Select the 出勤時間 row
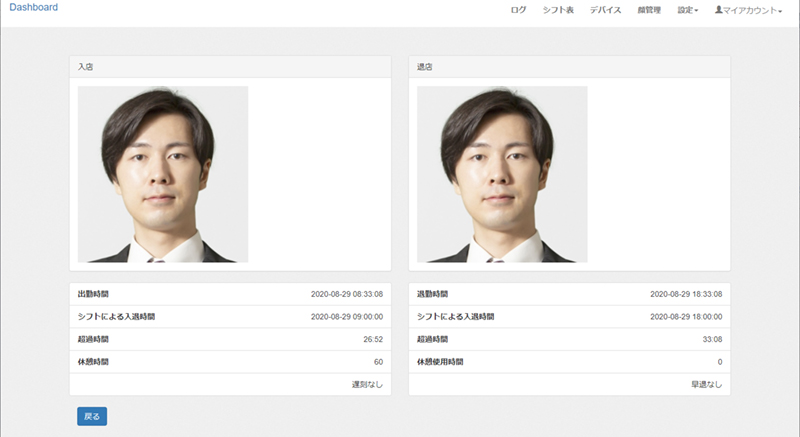Image resolution: width=800 pixels, height=437 pixels. (x=230, y=294)
